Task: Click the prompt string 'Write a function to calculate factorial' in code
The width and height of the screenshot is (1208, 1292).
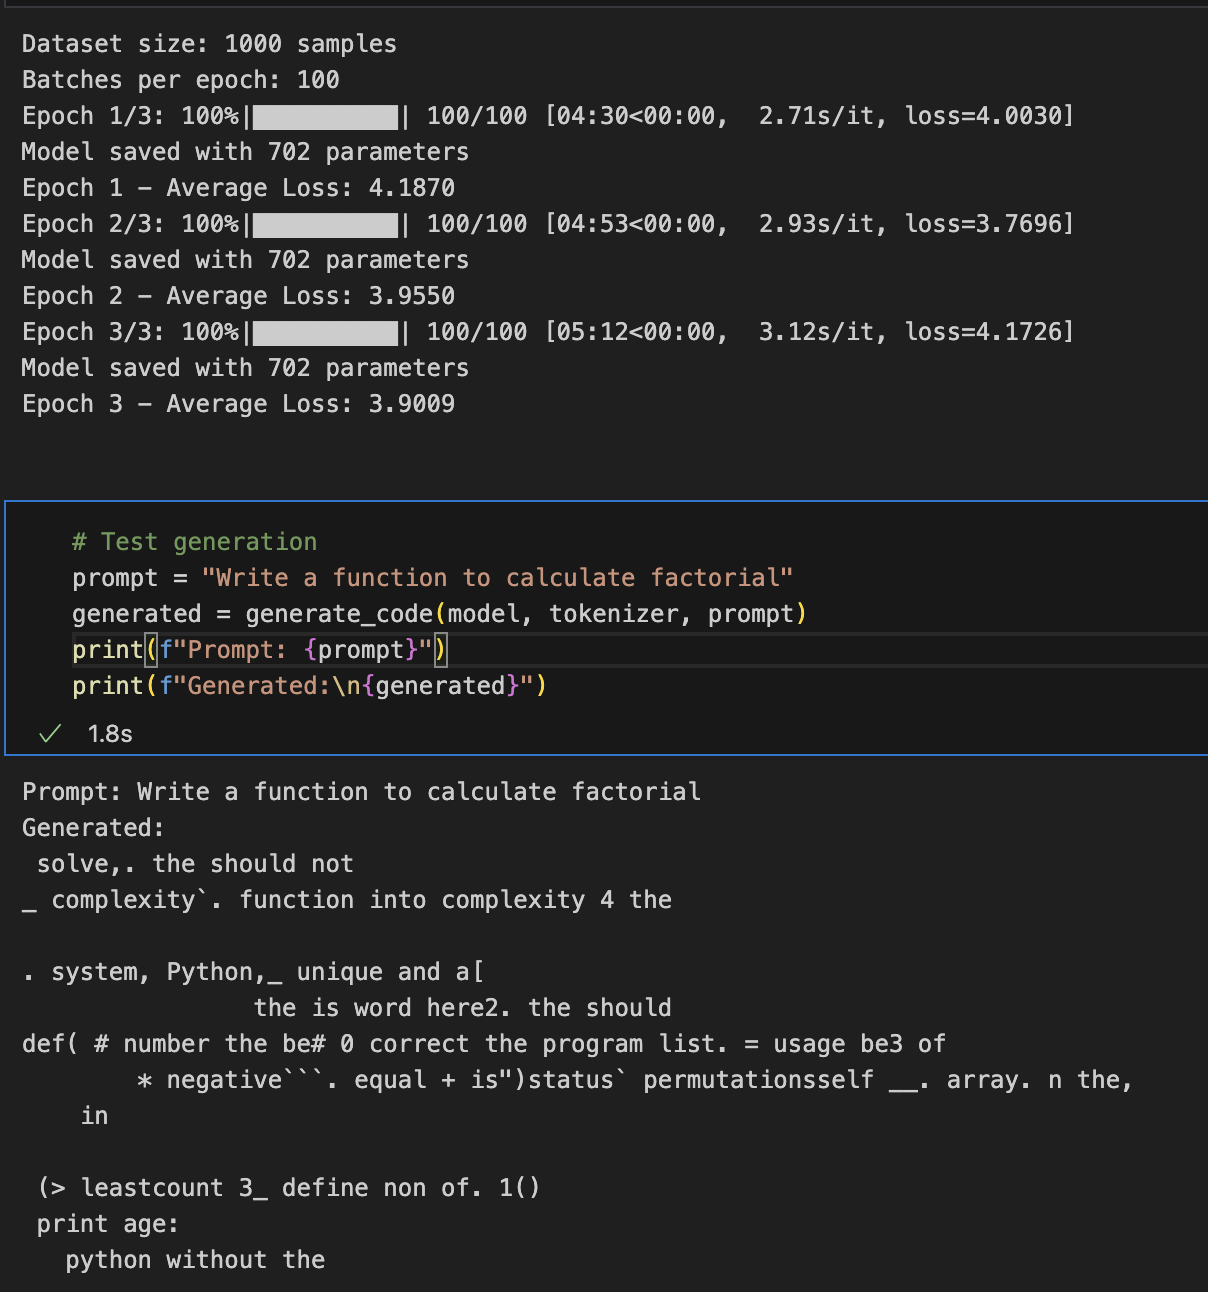Action: [x=497, y=578]
